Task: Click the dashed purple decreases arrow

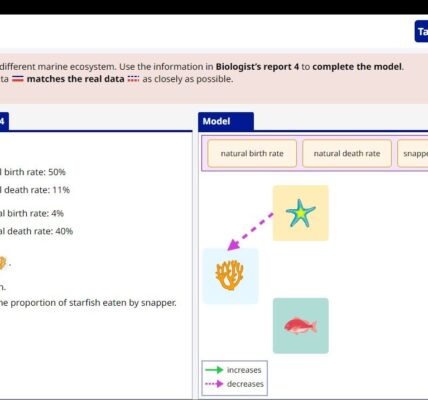Action: 250,232
